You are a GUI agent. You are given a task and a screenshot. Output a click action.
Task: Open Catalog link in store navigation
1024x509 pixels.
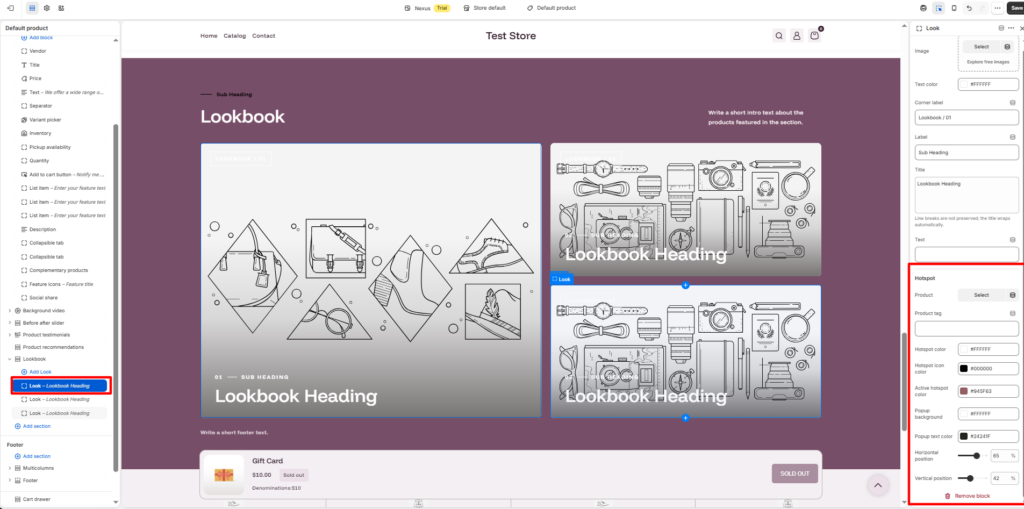(x=234, y=36)
